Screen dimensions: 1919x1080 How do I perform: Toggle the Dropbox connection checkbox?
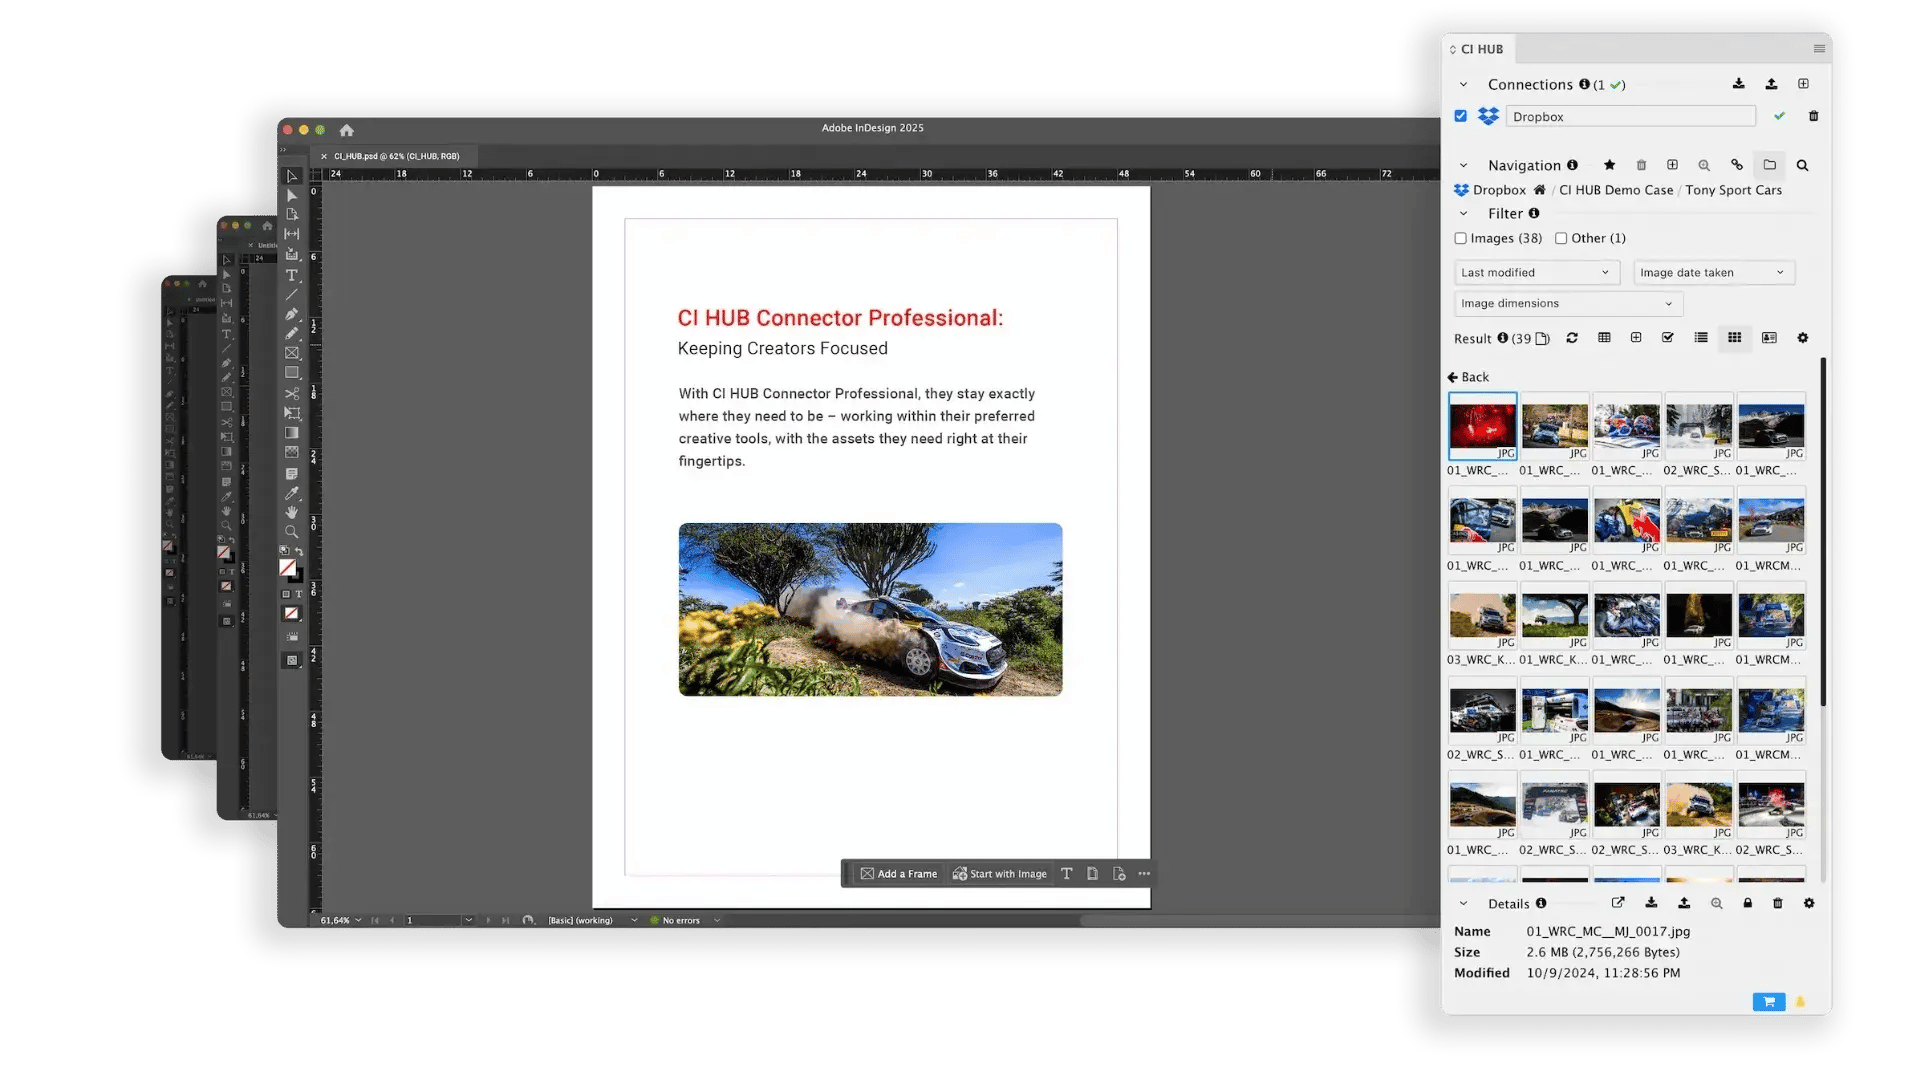pyautogui.click(x=1460, y=116)
